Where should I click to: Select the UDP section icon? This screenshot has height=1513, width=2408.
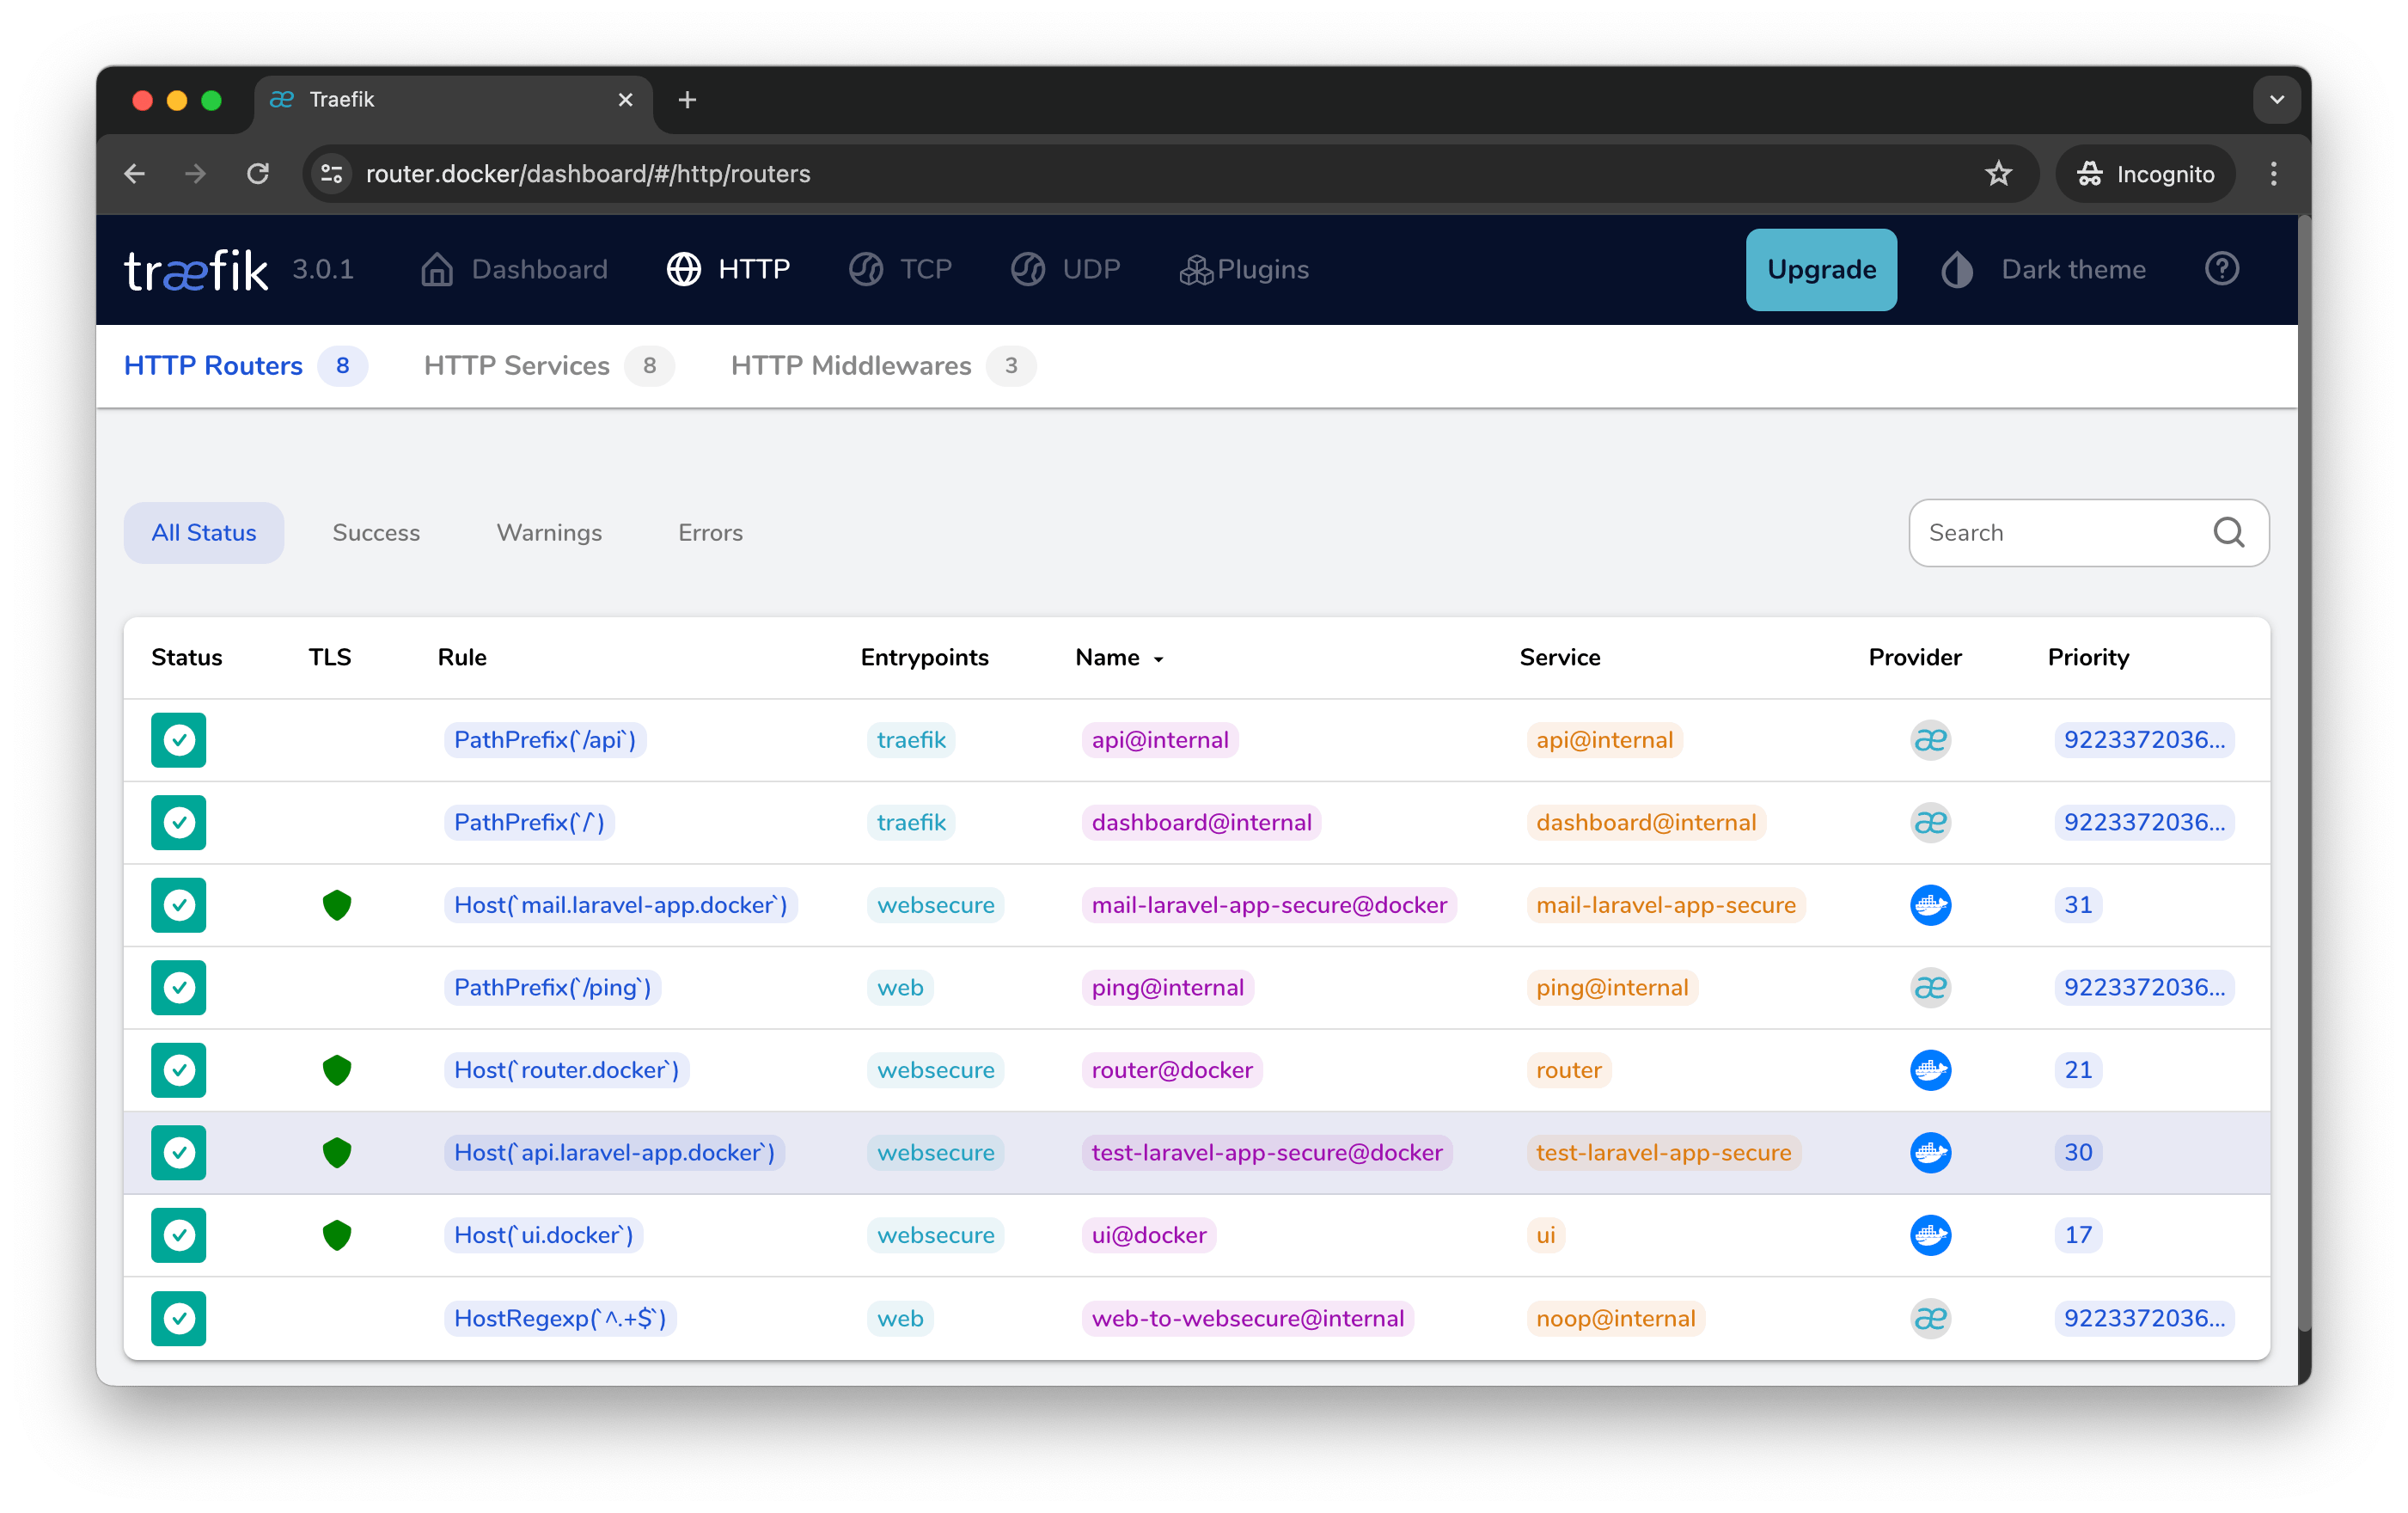1028,270
